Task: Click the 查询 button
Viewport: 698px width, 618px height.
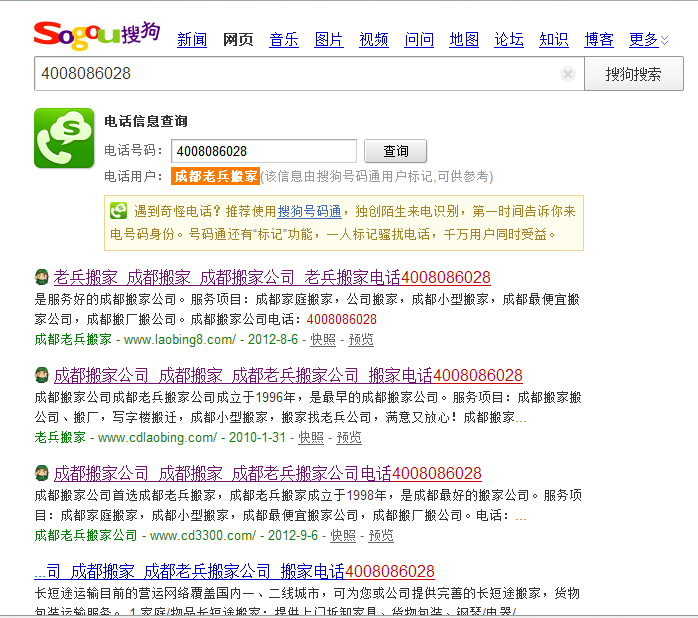Action: point(395,151)
